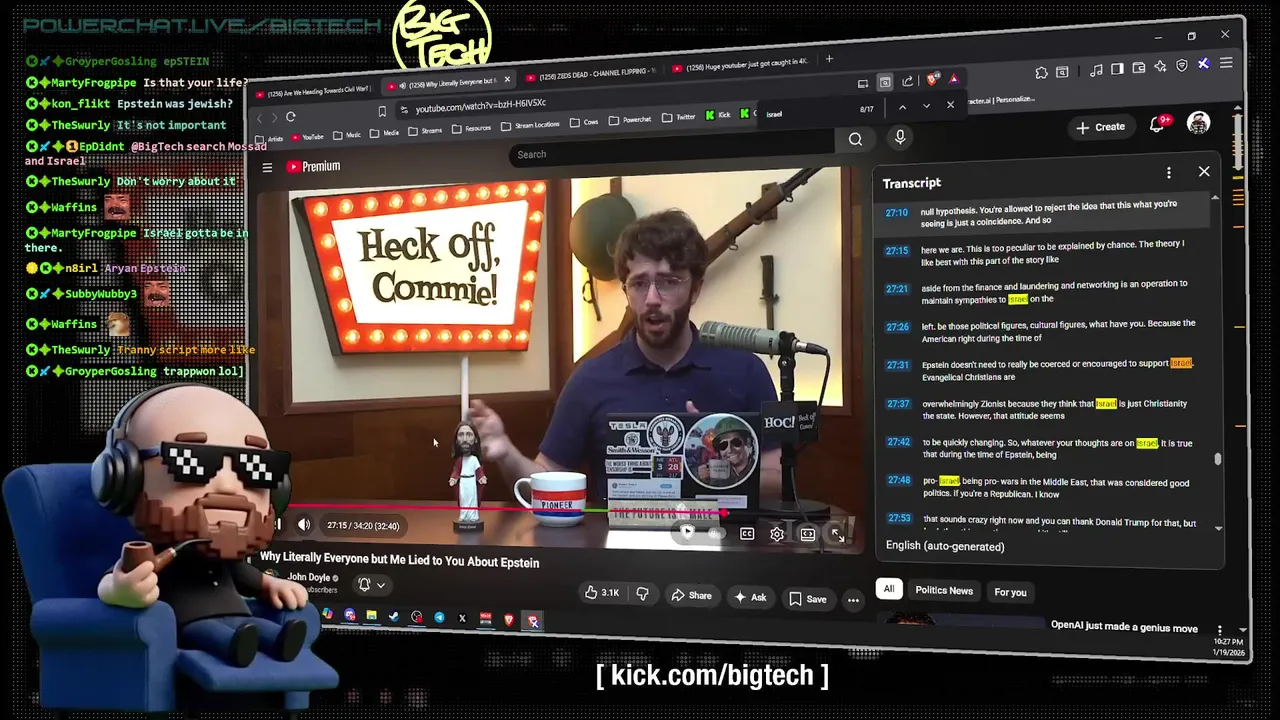Open the Stream Locations bookmark folder
1280x720 pixels.
click(x=530, y=125)
